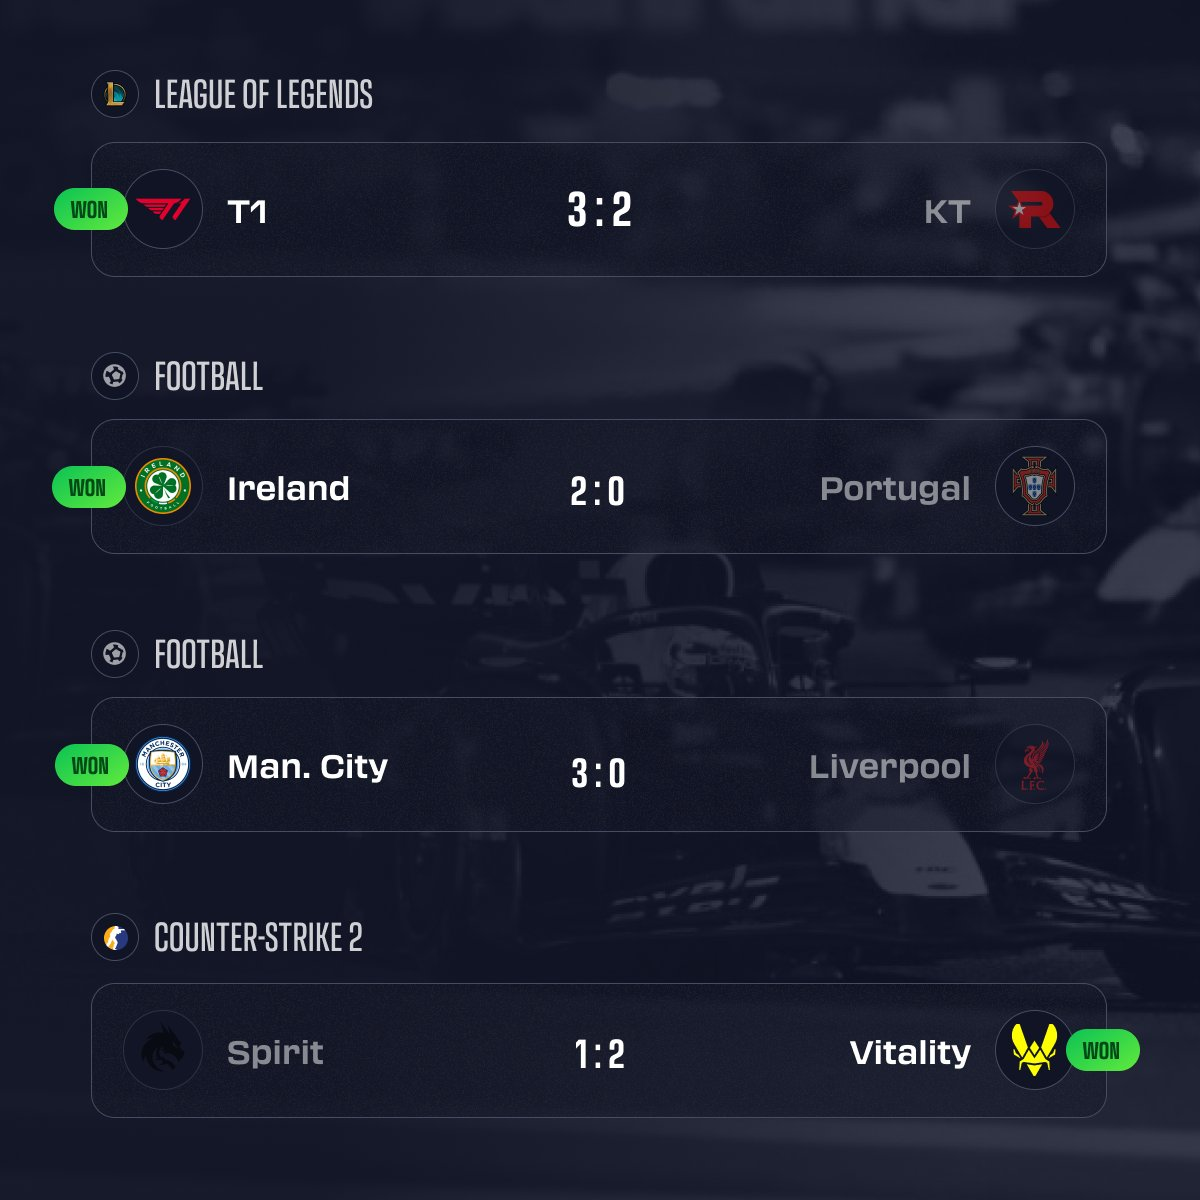Click the Portugal national team crest

[1035, 487]
